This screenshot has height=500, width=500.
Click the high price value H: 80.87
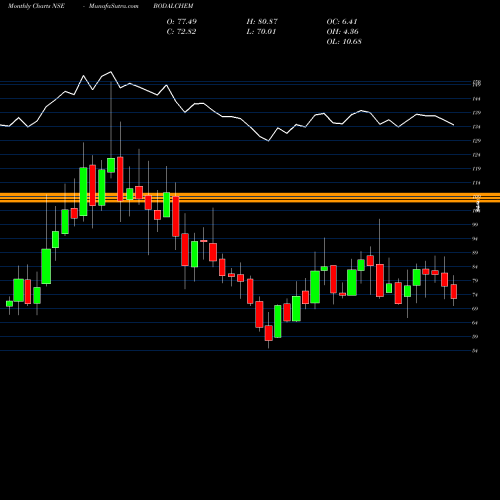coord(262,21)
